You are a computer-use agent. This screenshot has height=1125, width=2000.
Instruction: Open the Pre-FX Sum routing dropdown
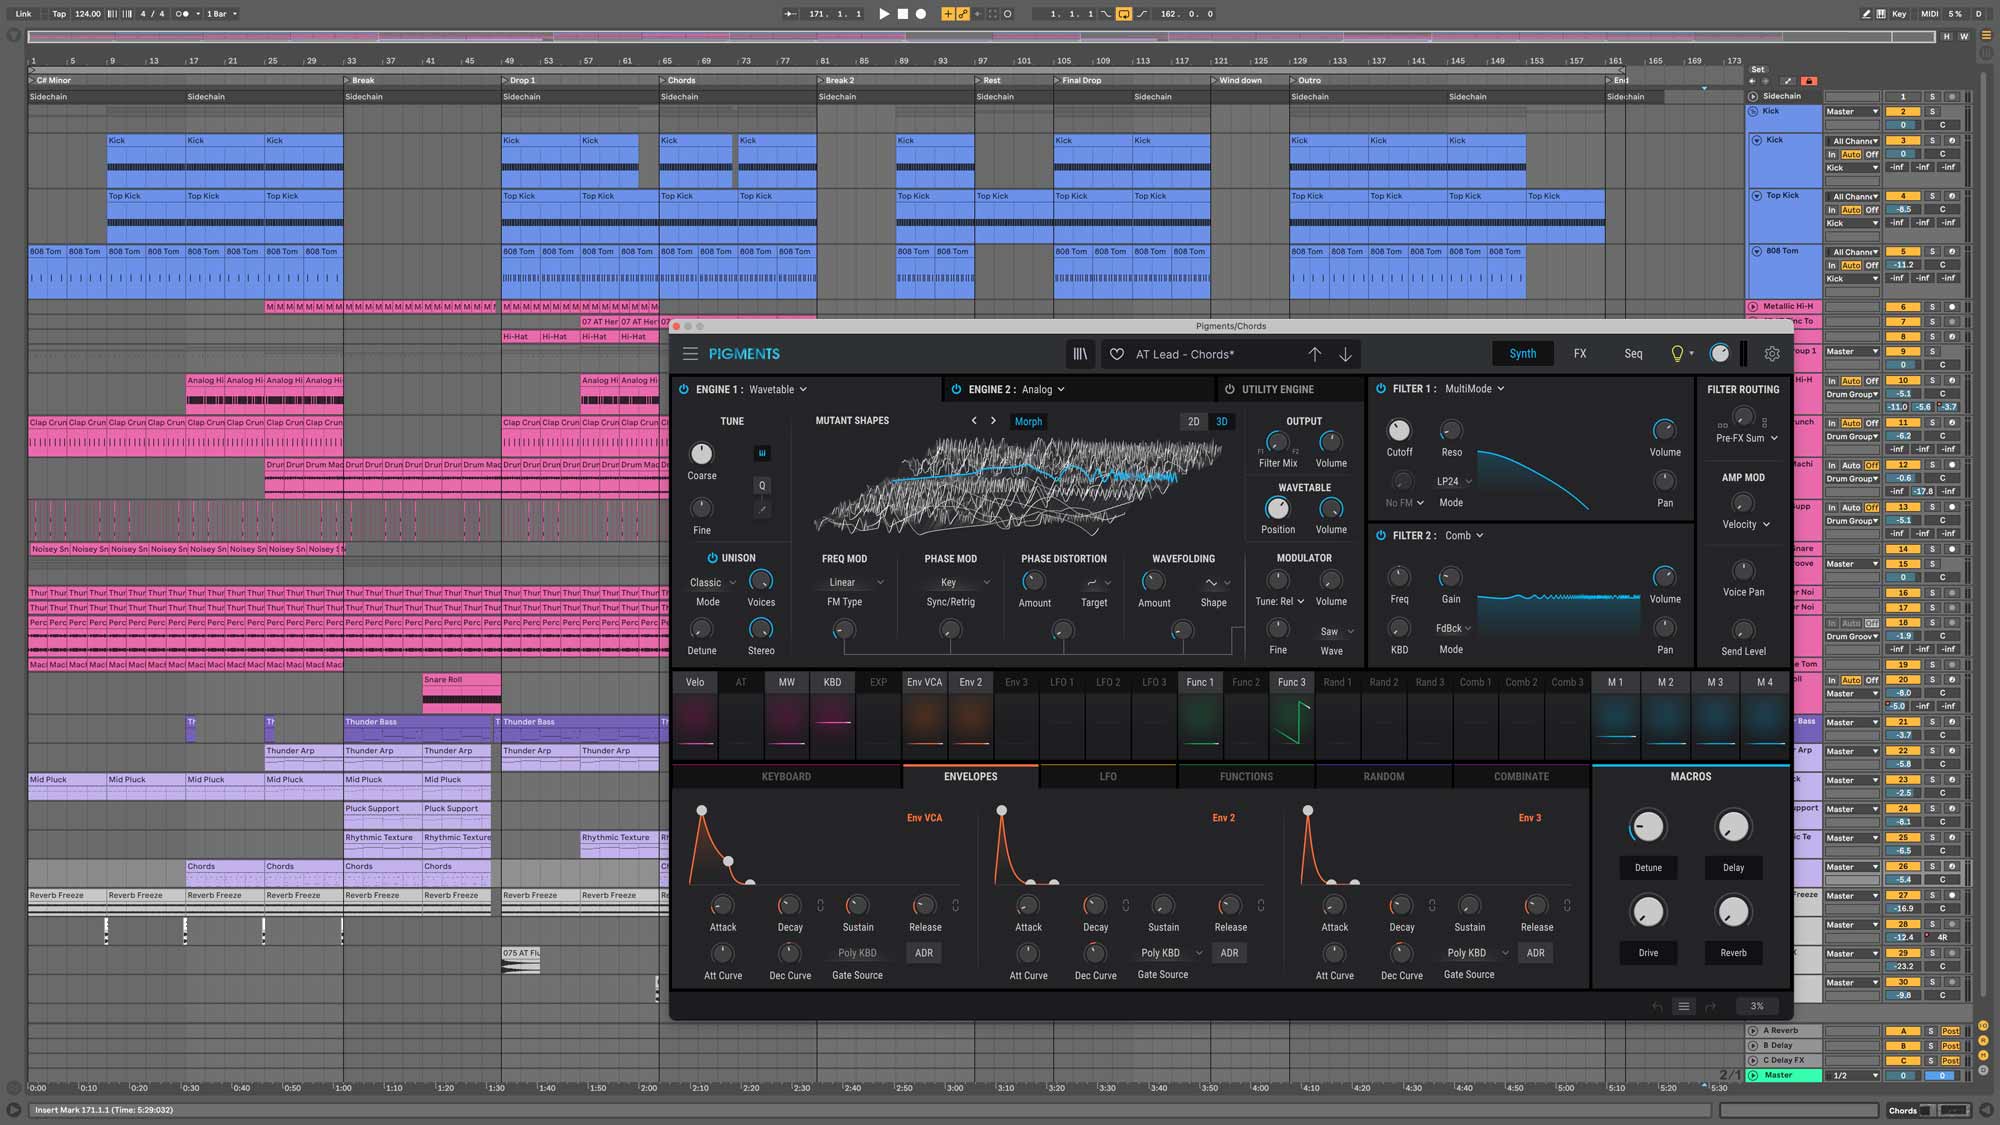(1747, 438)
